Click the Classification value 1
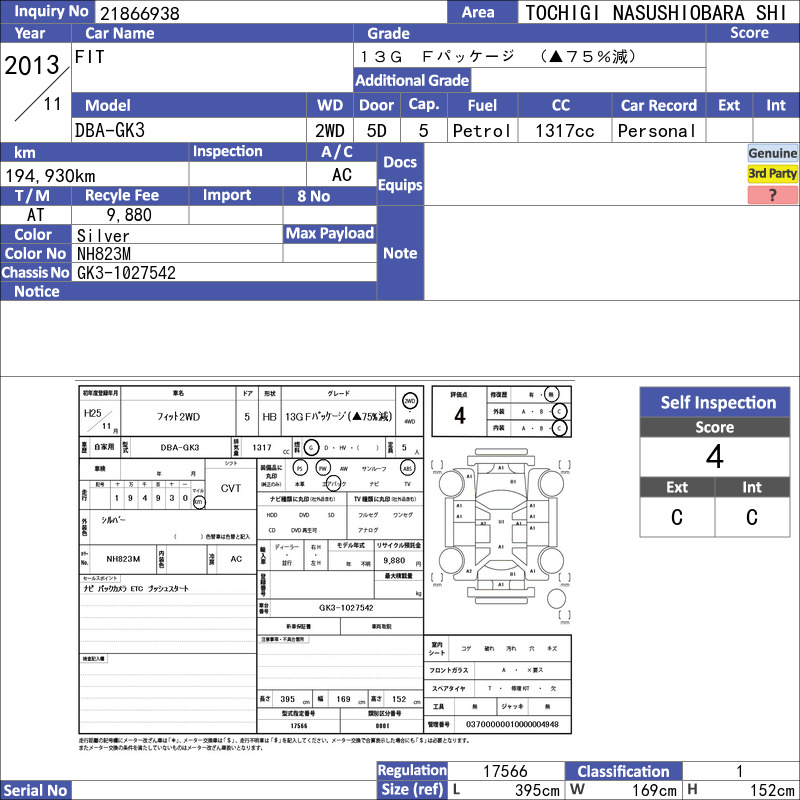The image size is (800, 800). pyautogui.click(x=739, y=771)
